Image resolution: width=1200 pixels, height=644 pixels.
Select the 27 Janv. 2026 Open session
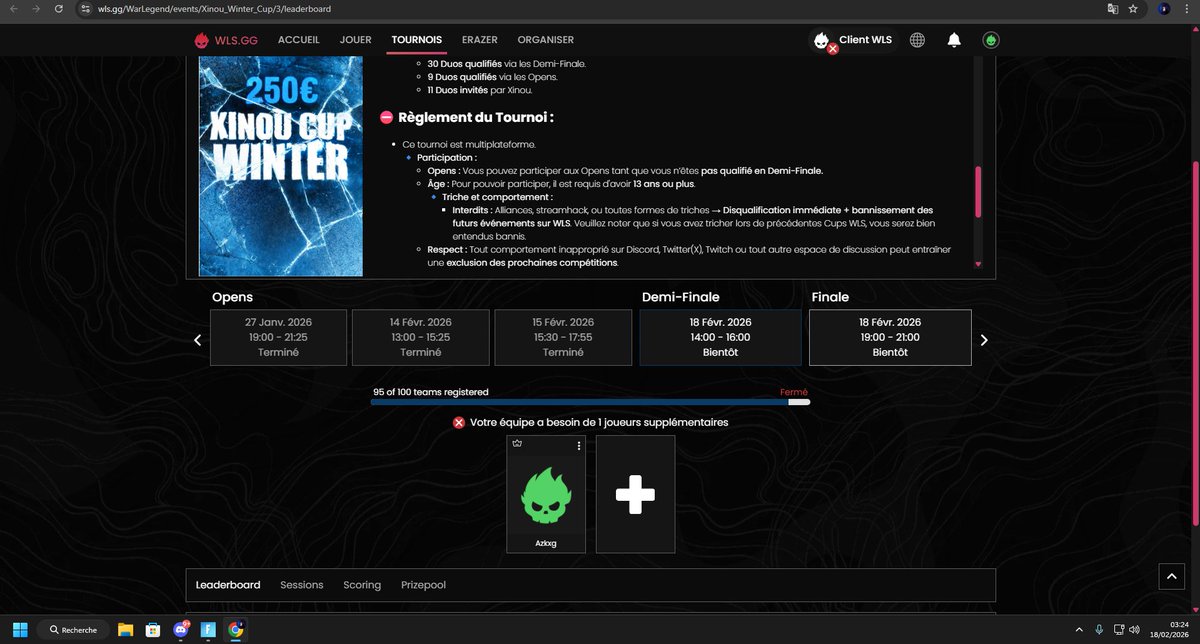click(x=278, y=338)
